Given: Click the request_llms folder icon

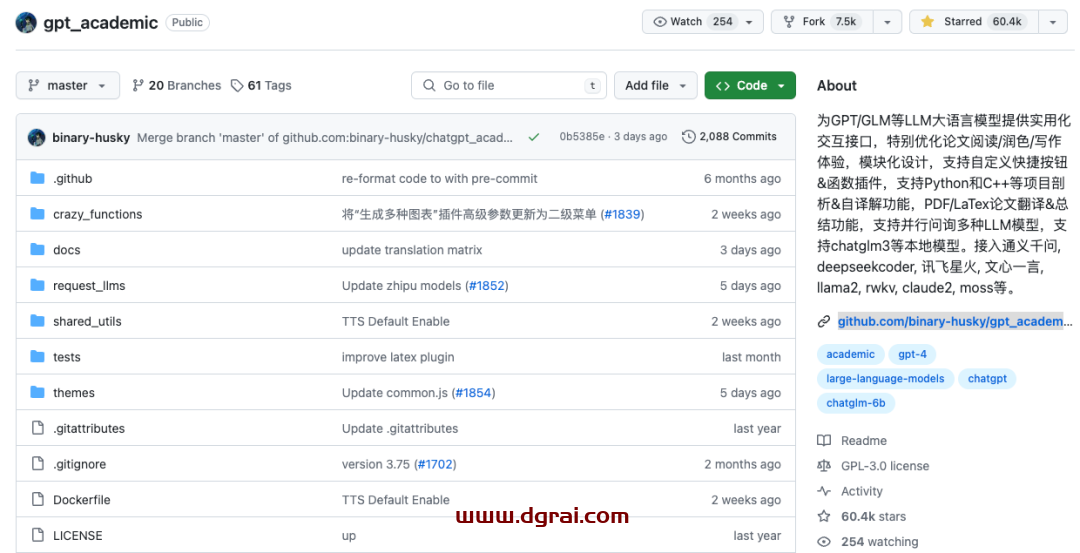Looking at the screenshot, I should point(38,285).
